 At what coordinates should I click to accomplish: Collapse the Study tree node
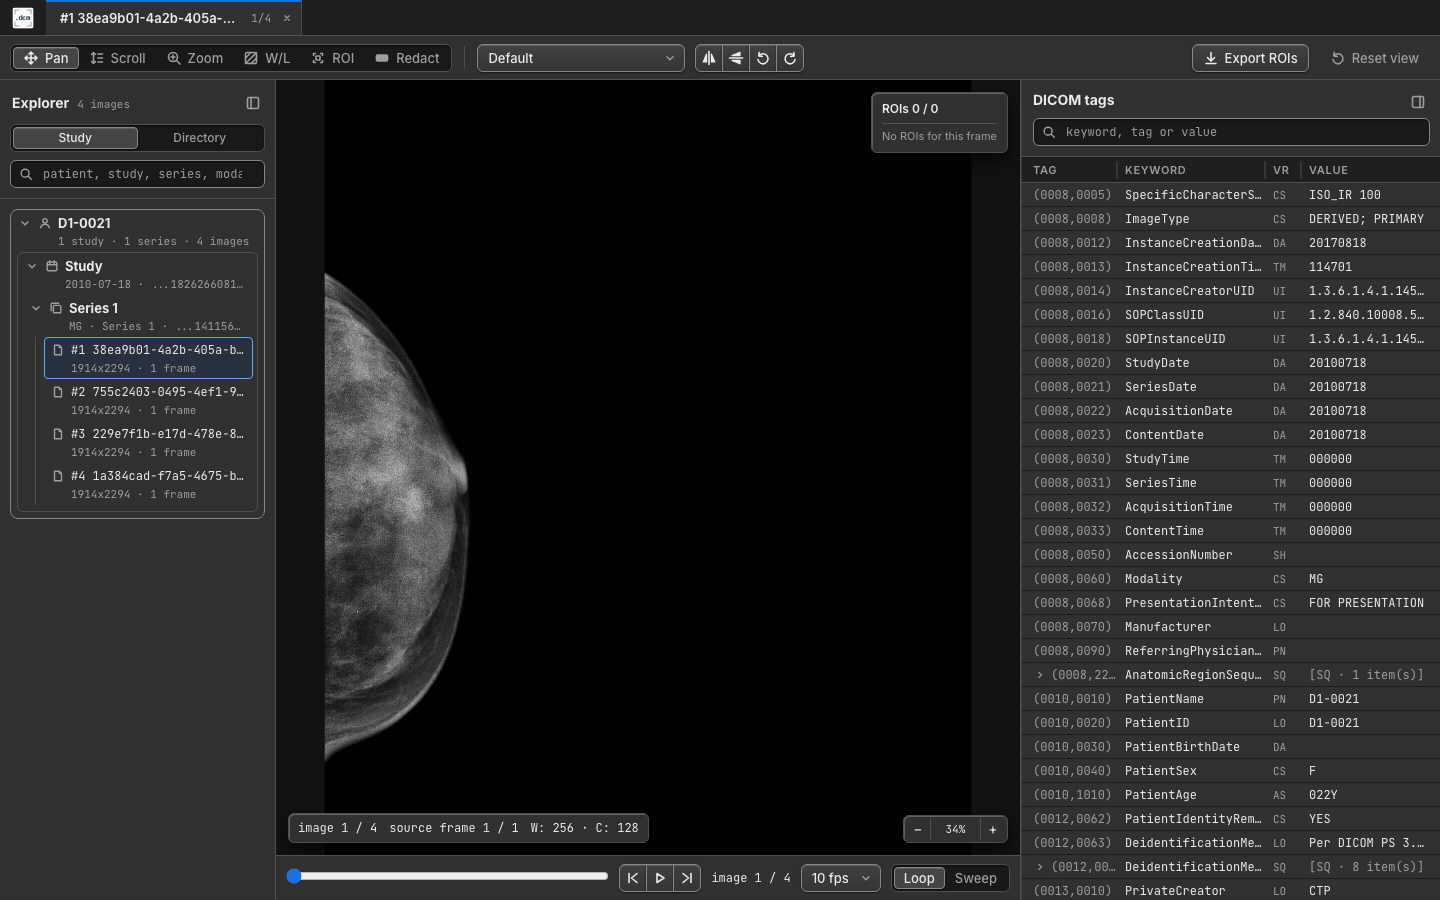coord(32,266)
